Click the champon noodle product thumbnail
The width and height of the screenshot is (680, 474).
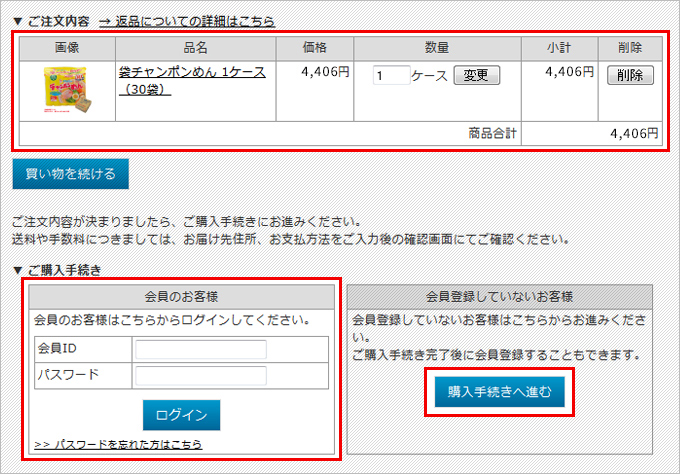point(67,89)
